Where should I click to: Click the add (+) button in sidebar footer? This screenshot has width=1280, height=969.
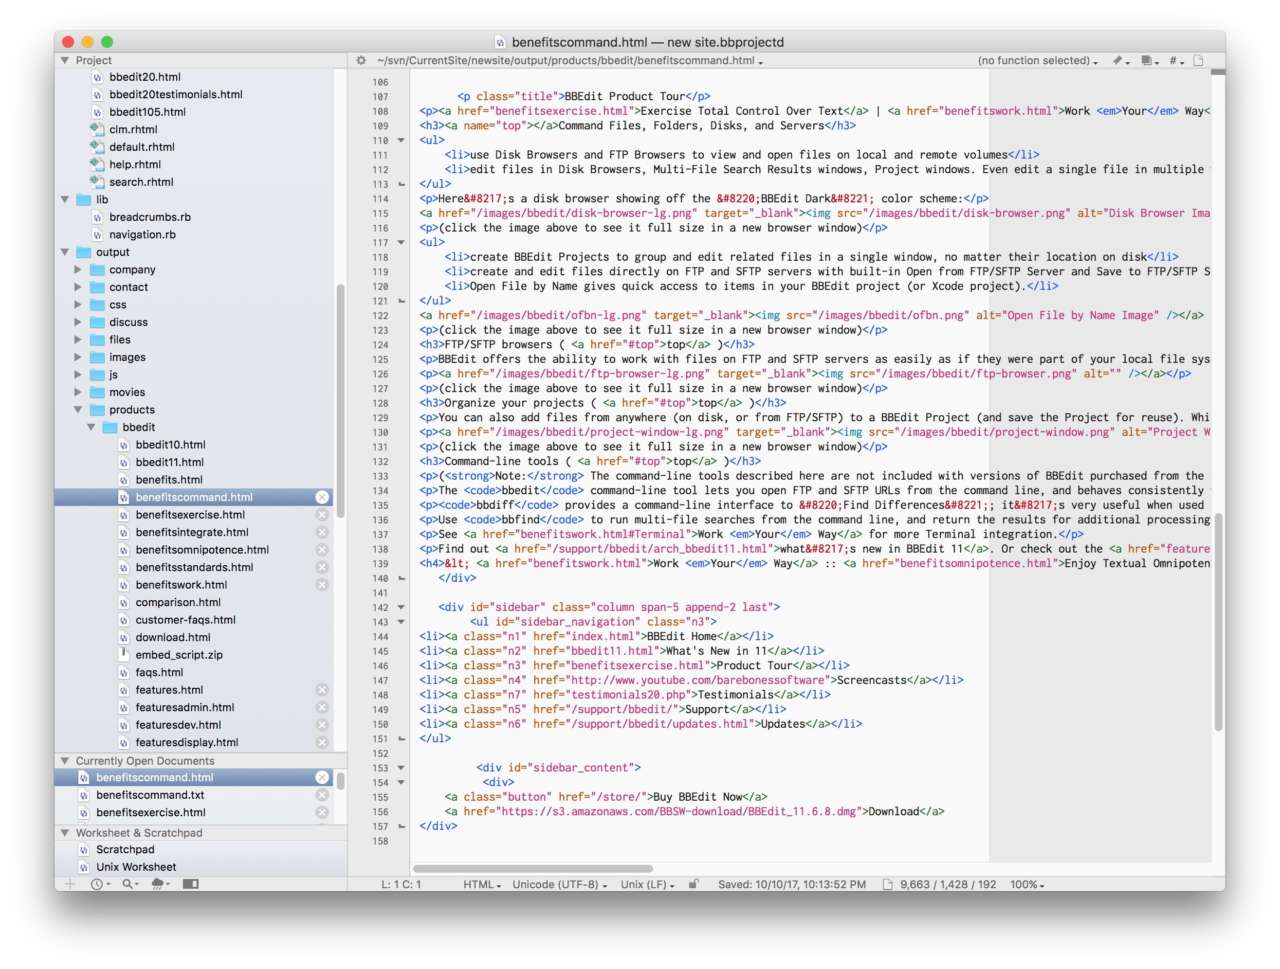click(70, 884)
